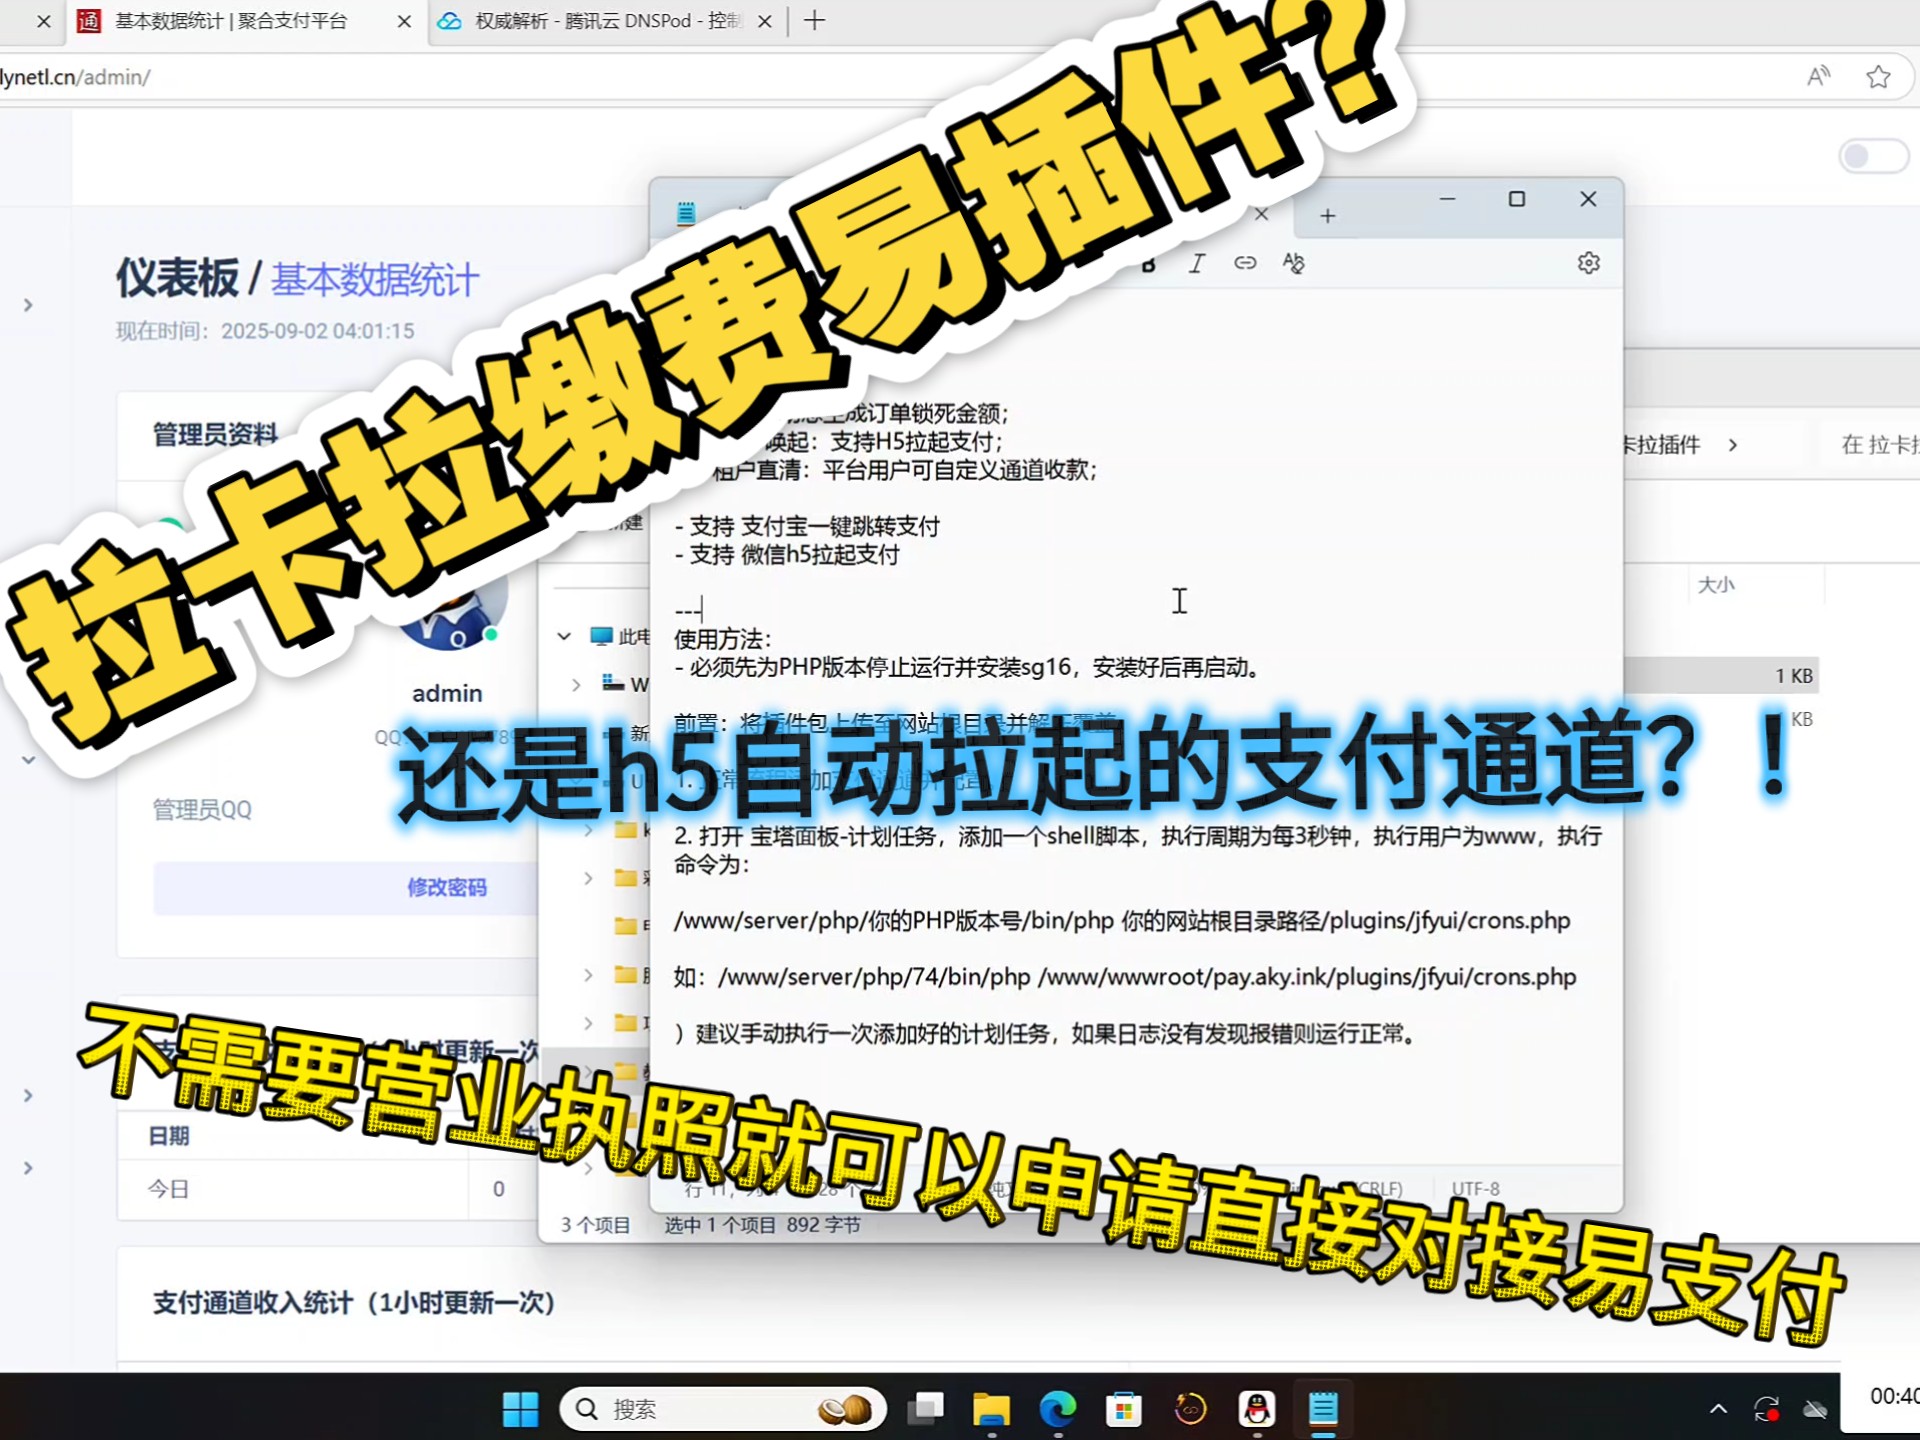Click the taskbar search box
The width and height of the screenshot is (1920, 1440).
coord(722,1409)
